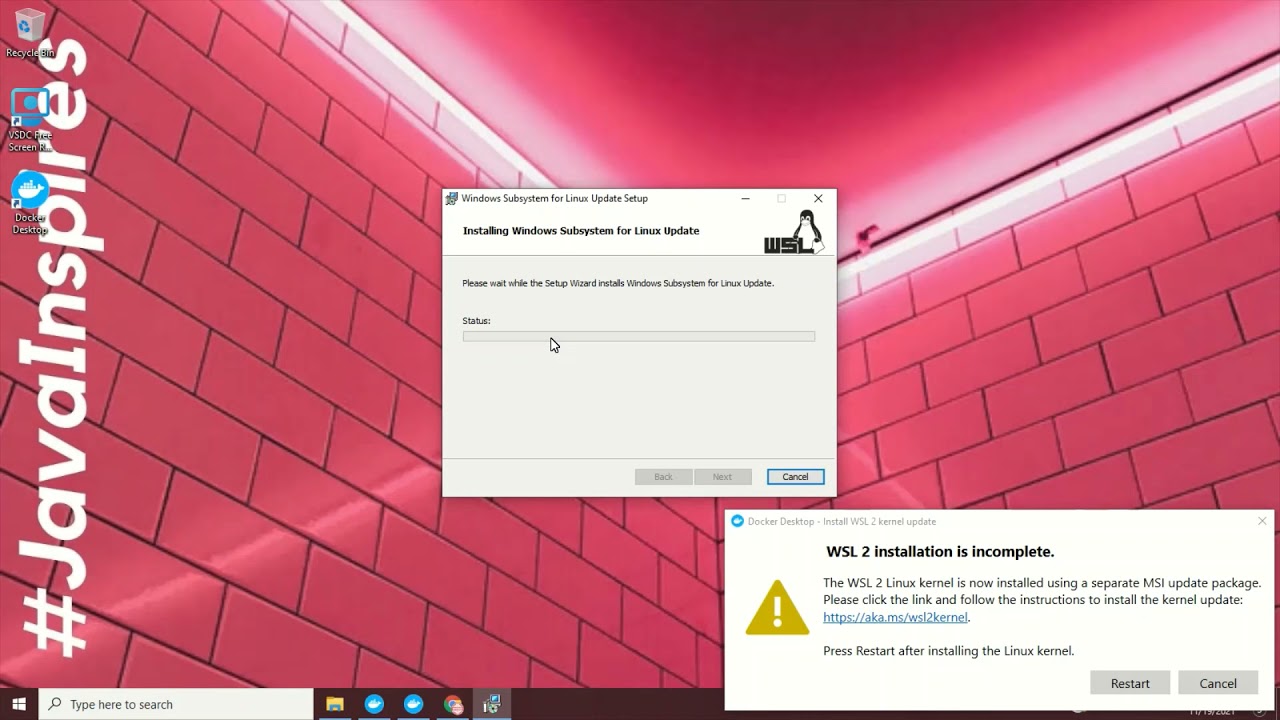This screenshot has width=1280, height=720.
Task: Close the WSL Update Setup window
Action: tap(818, 198)
